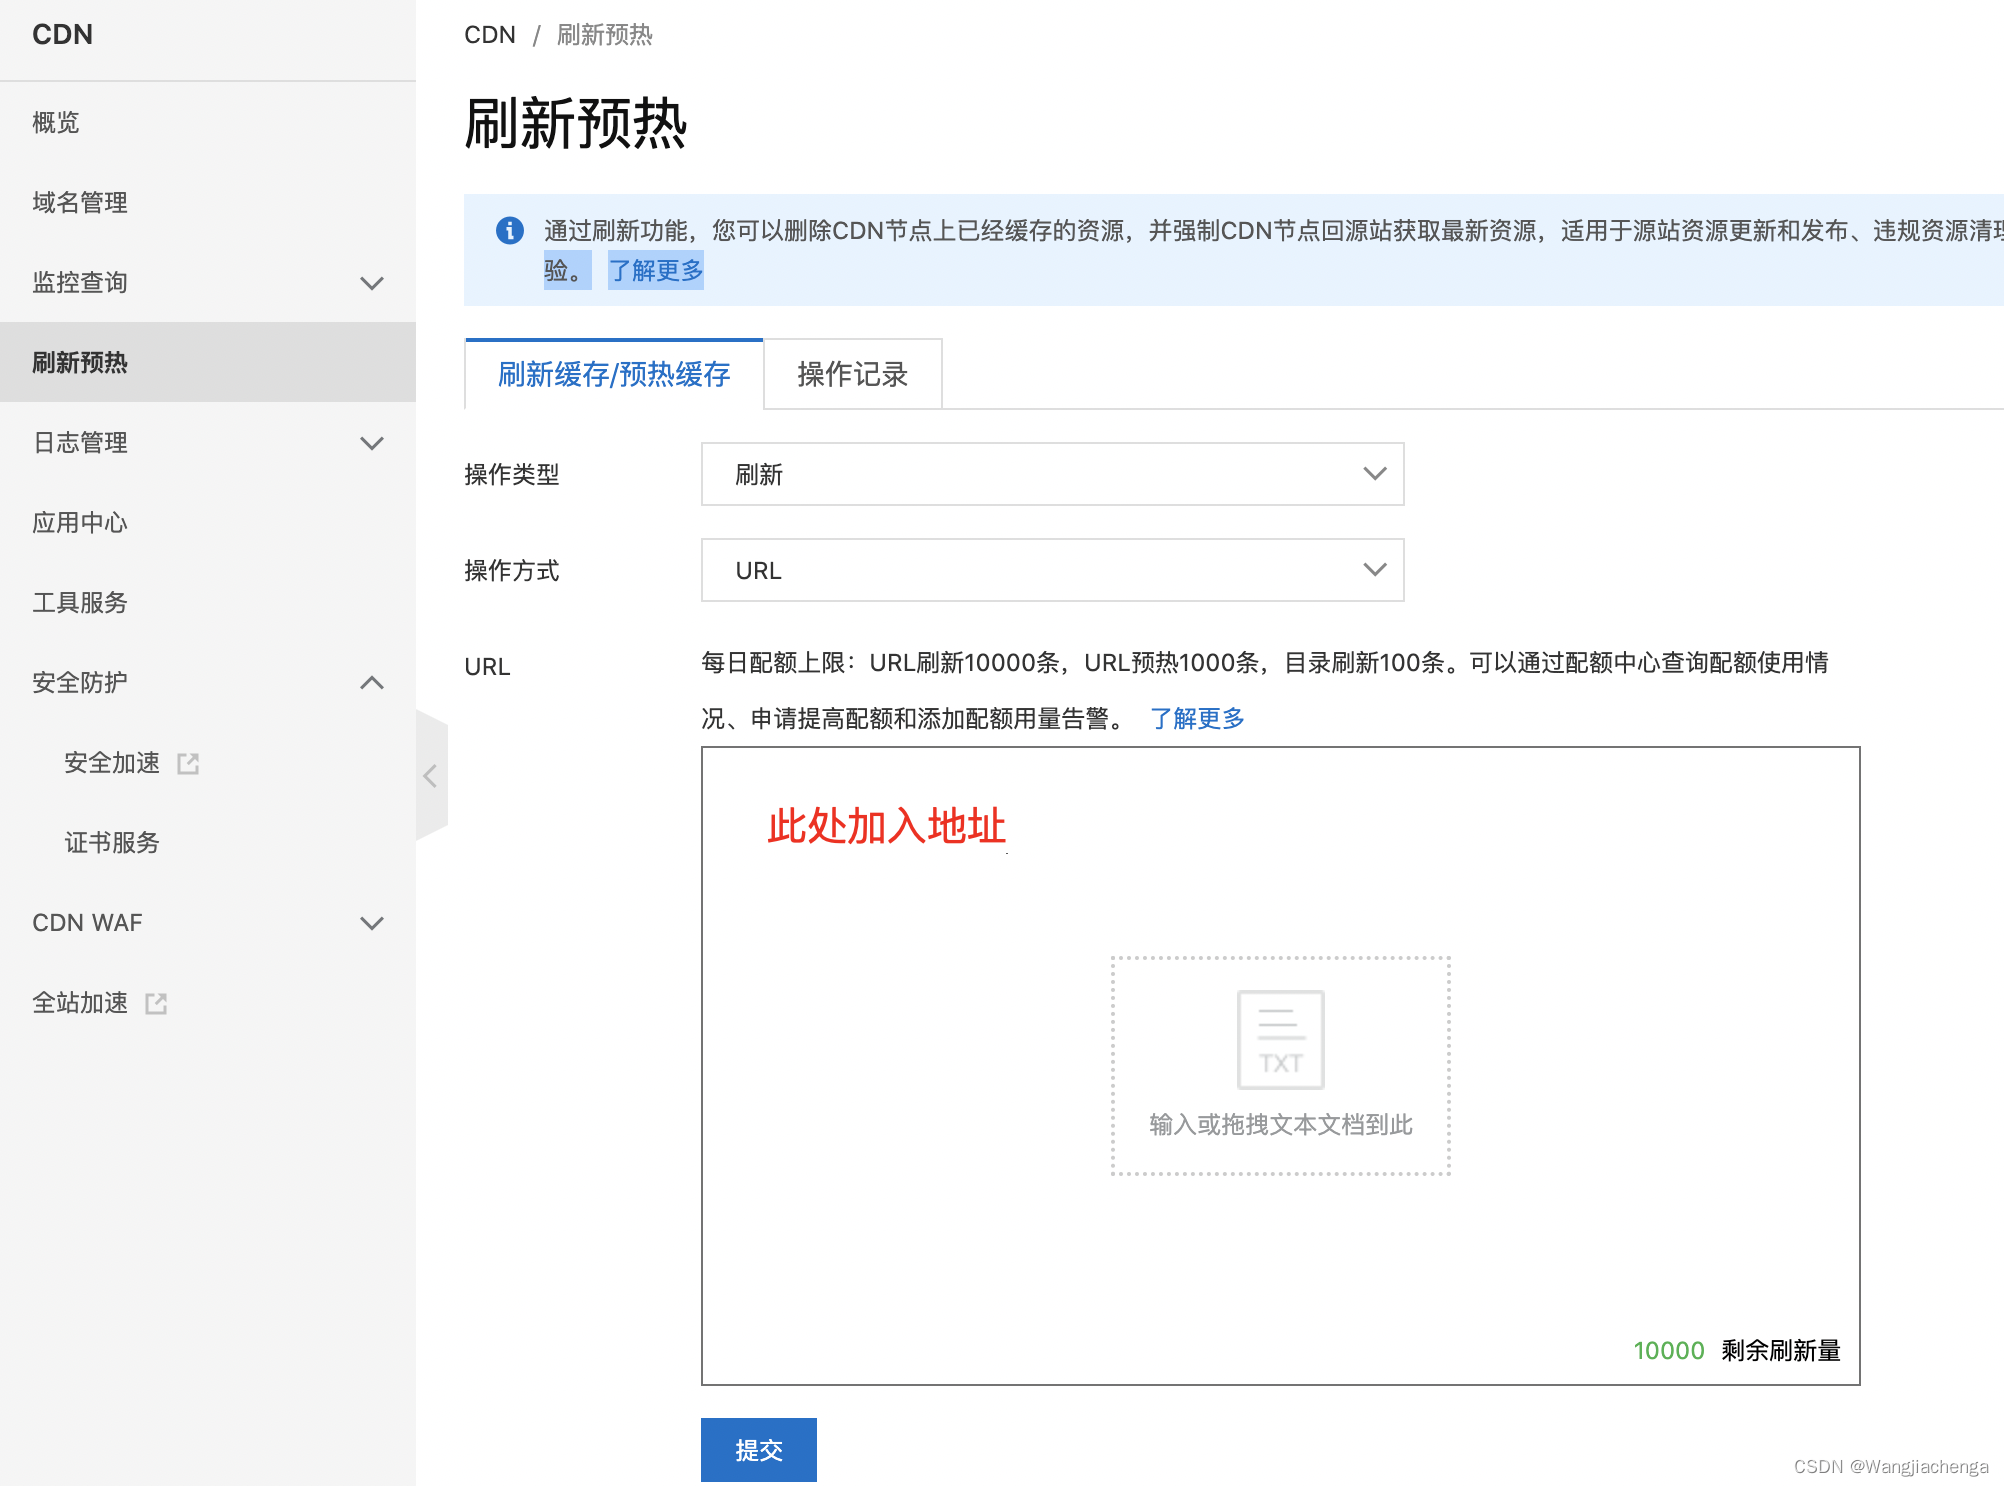This screenshot has width=2004, height=1486.
Task: Open external link icon next to 全站加速
Action: point(156,1004)
